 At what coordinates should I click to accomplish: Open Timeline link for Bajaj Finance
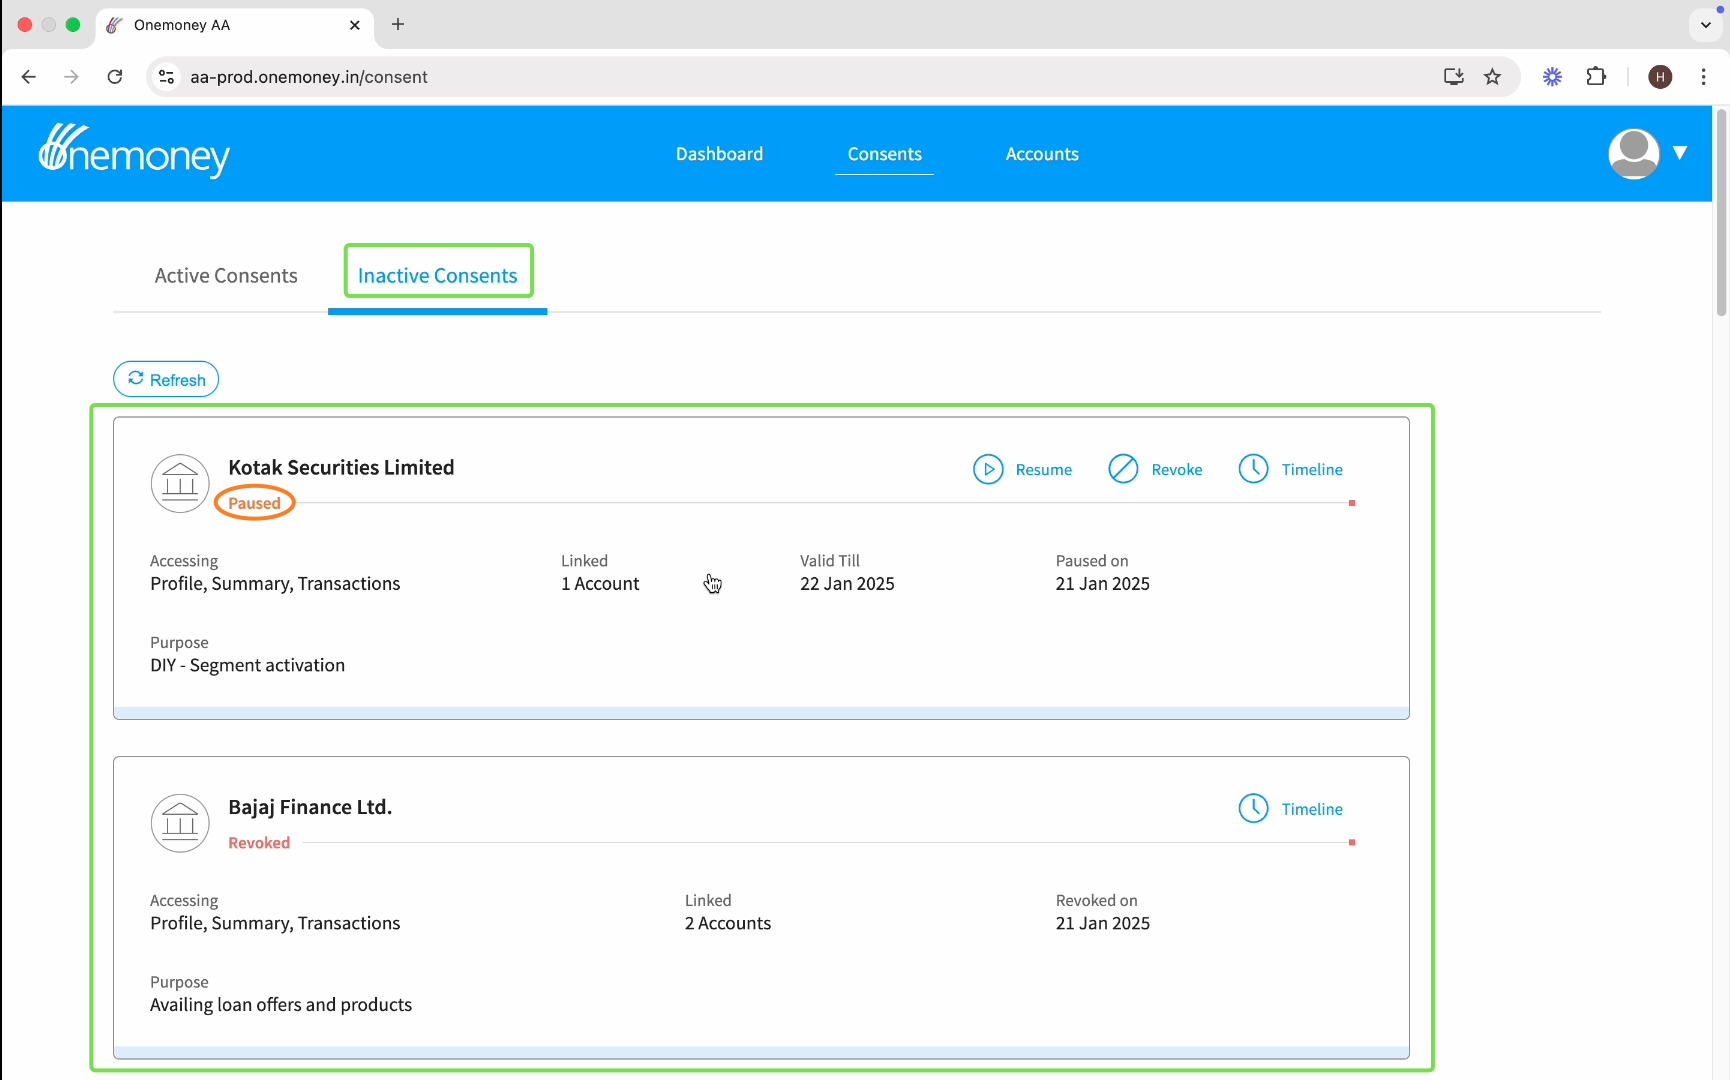click(x=1312, y=810)
